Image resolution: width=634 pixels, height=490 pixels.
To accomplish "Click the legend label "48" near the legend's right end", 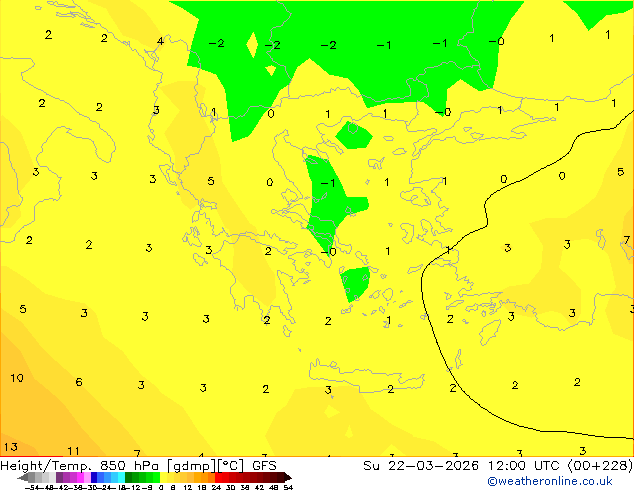I will 274,487.
